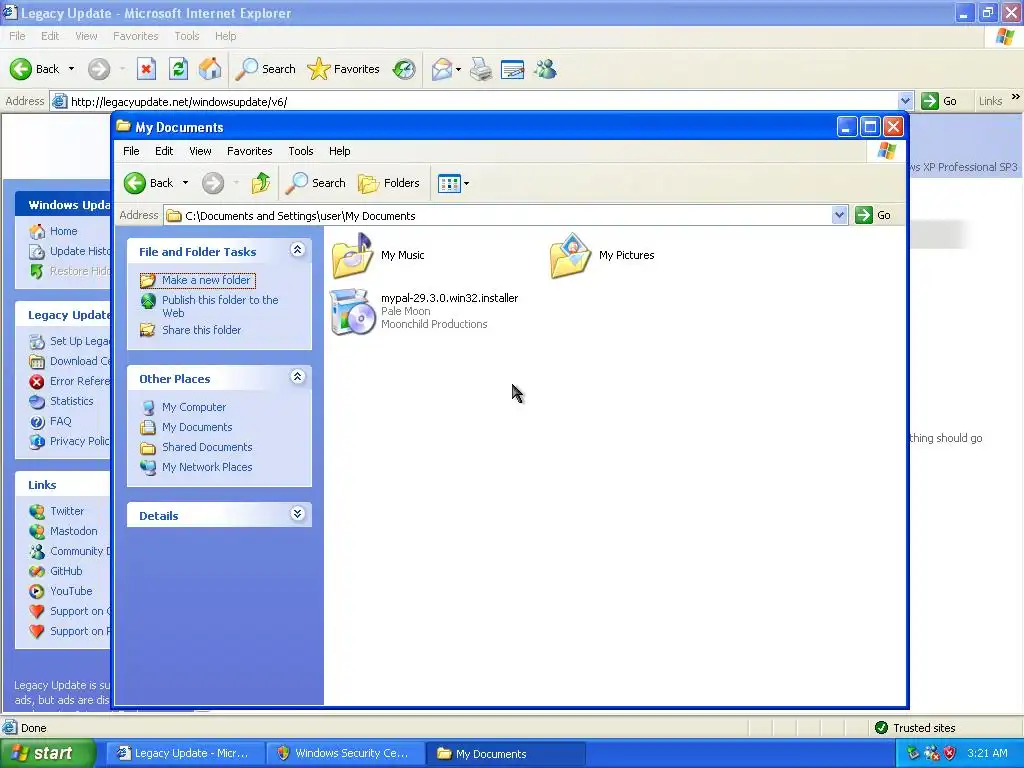Switch to Windows Security Center taskbar button
This screenshot has height=768, width=1024.
point(345,753)
